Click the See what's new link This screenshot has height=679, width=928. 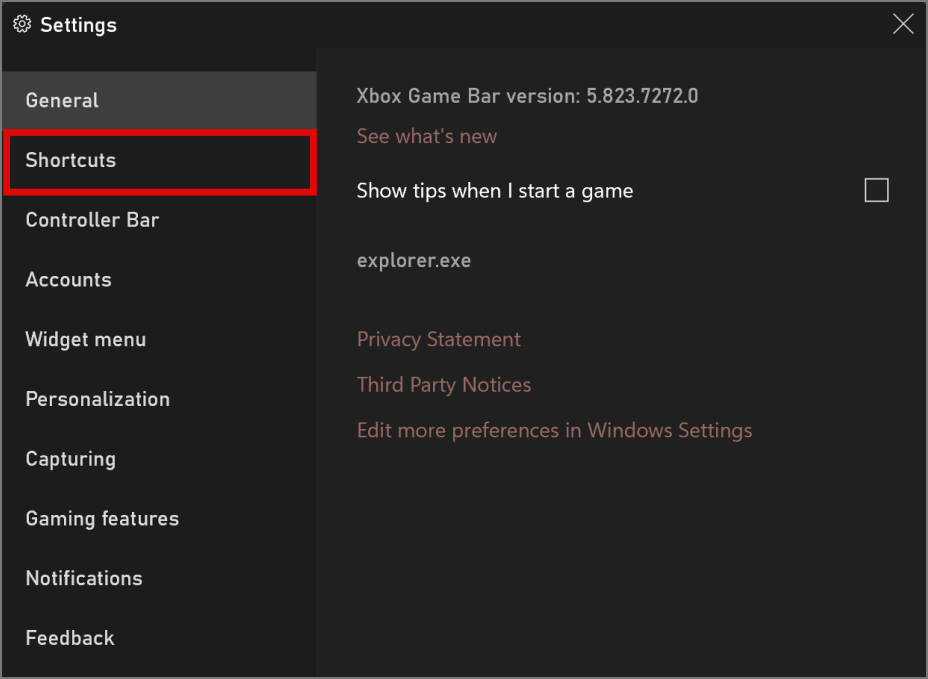pyautogui.click(x=427, y=136)
